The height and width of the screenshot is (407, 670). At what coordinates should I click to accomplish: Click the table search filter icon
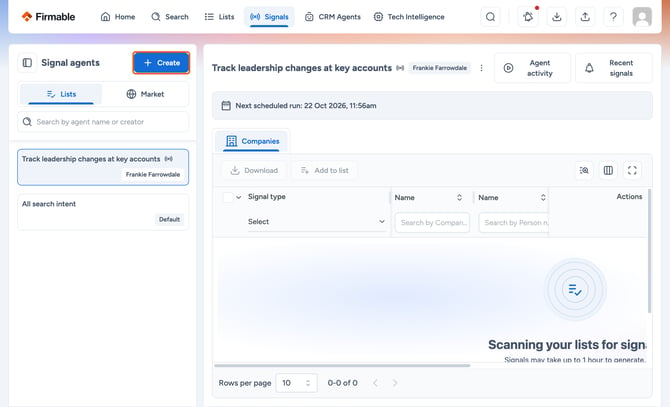[584, 170]
